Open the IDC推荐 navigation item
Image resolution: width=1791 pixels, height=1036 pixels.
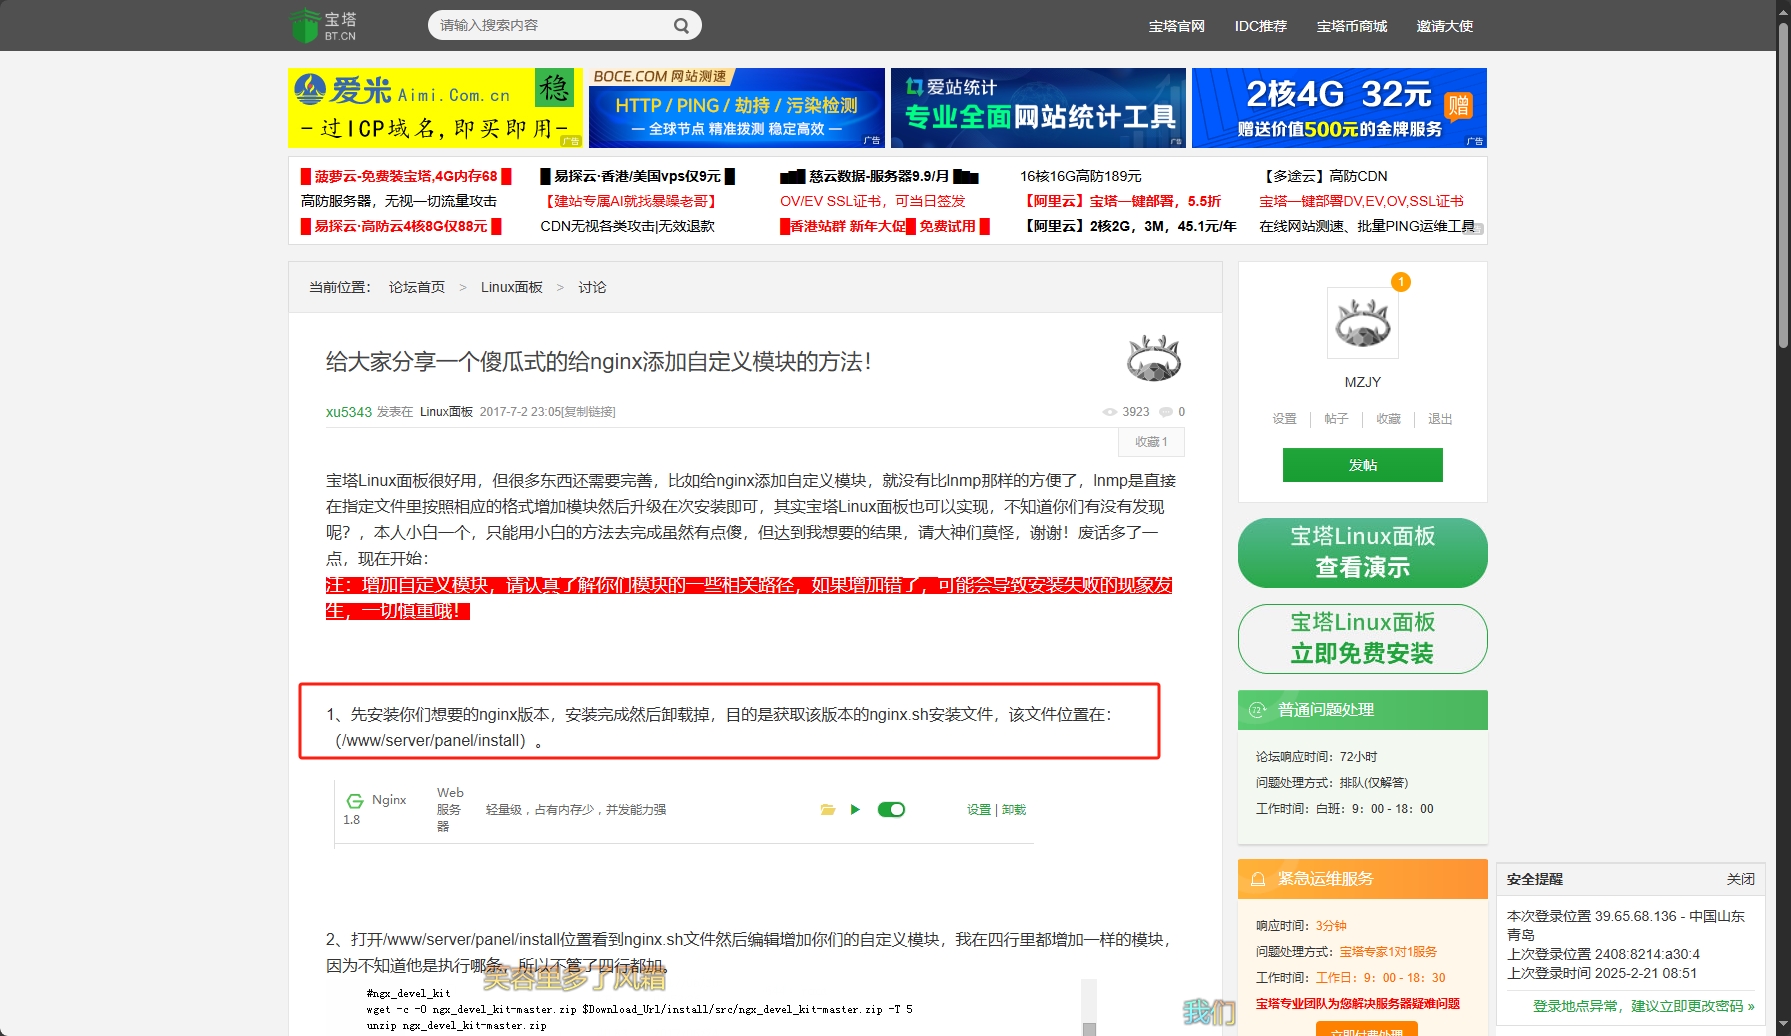coord(1260,26)
